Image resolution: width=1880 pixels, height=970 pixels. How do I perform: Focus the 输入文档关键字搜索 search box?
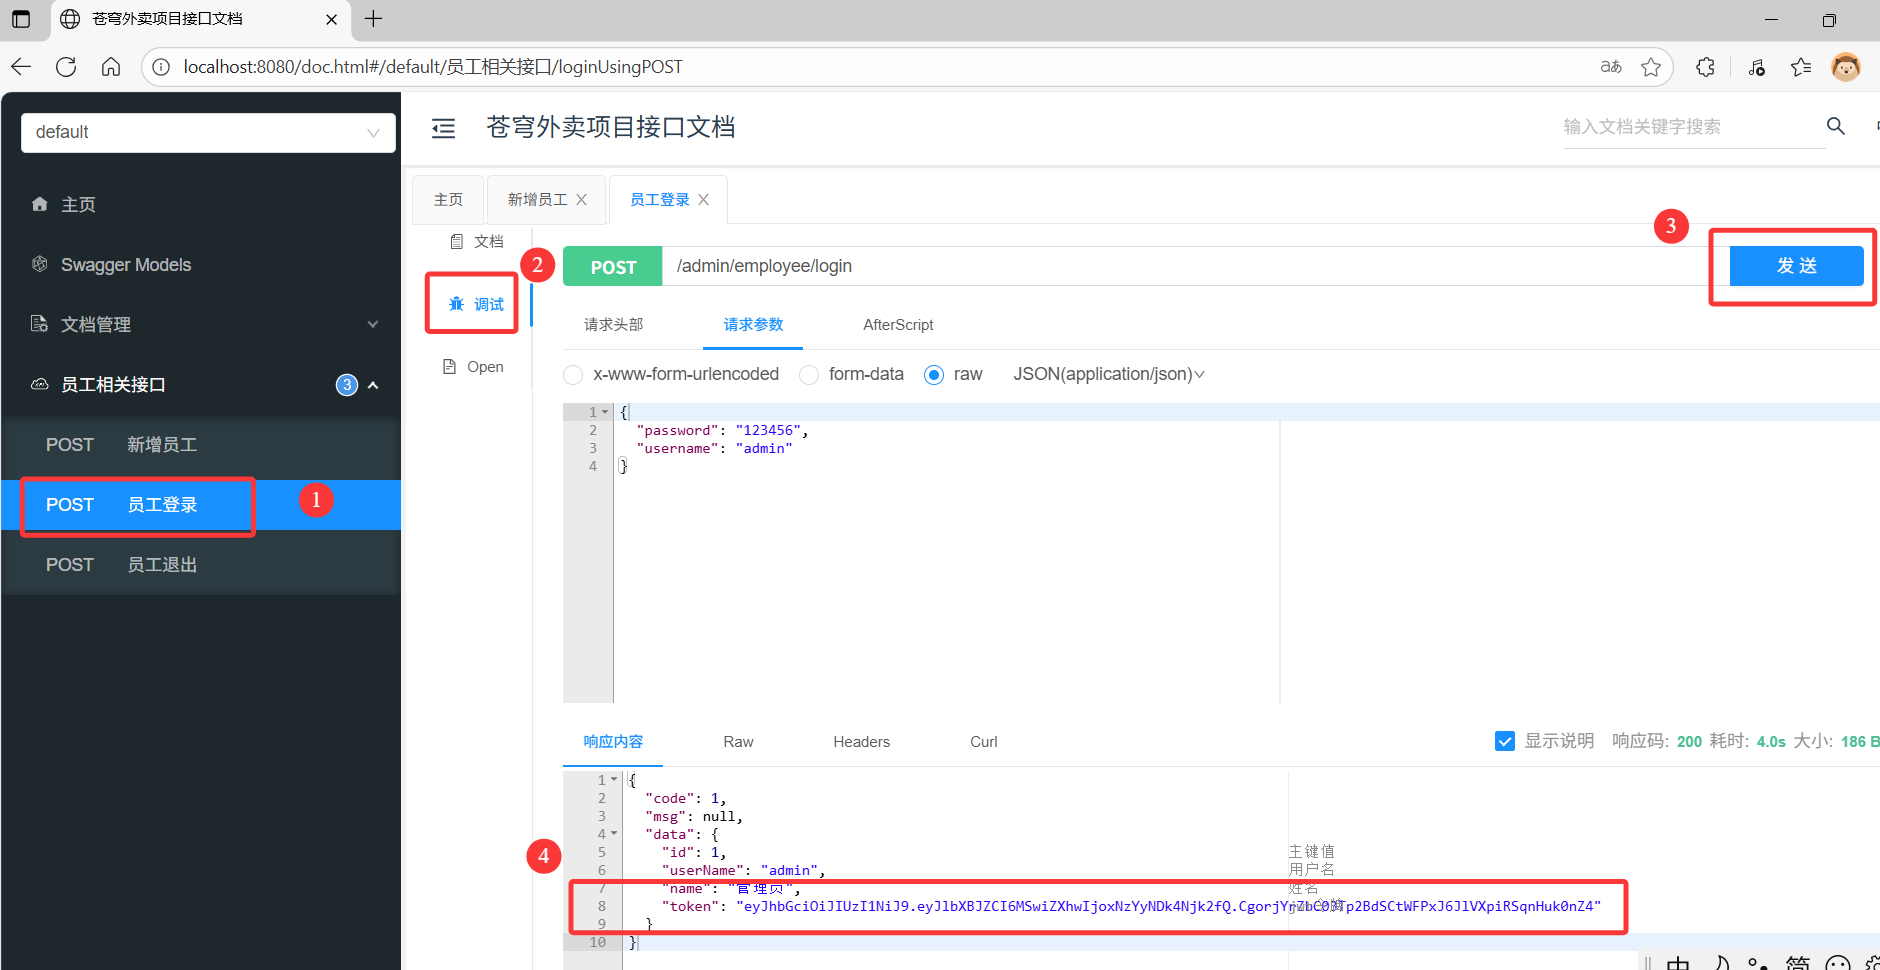1694,127
